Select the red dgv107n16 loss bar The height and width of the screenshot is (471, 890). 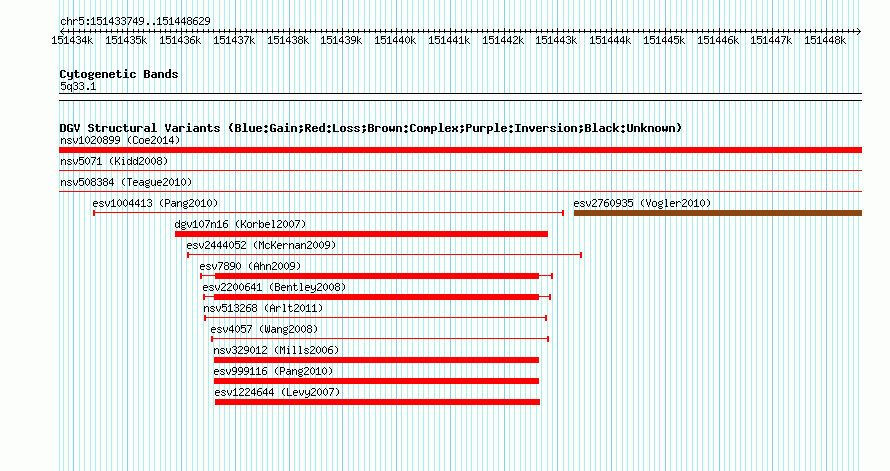(361, 234)
